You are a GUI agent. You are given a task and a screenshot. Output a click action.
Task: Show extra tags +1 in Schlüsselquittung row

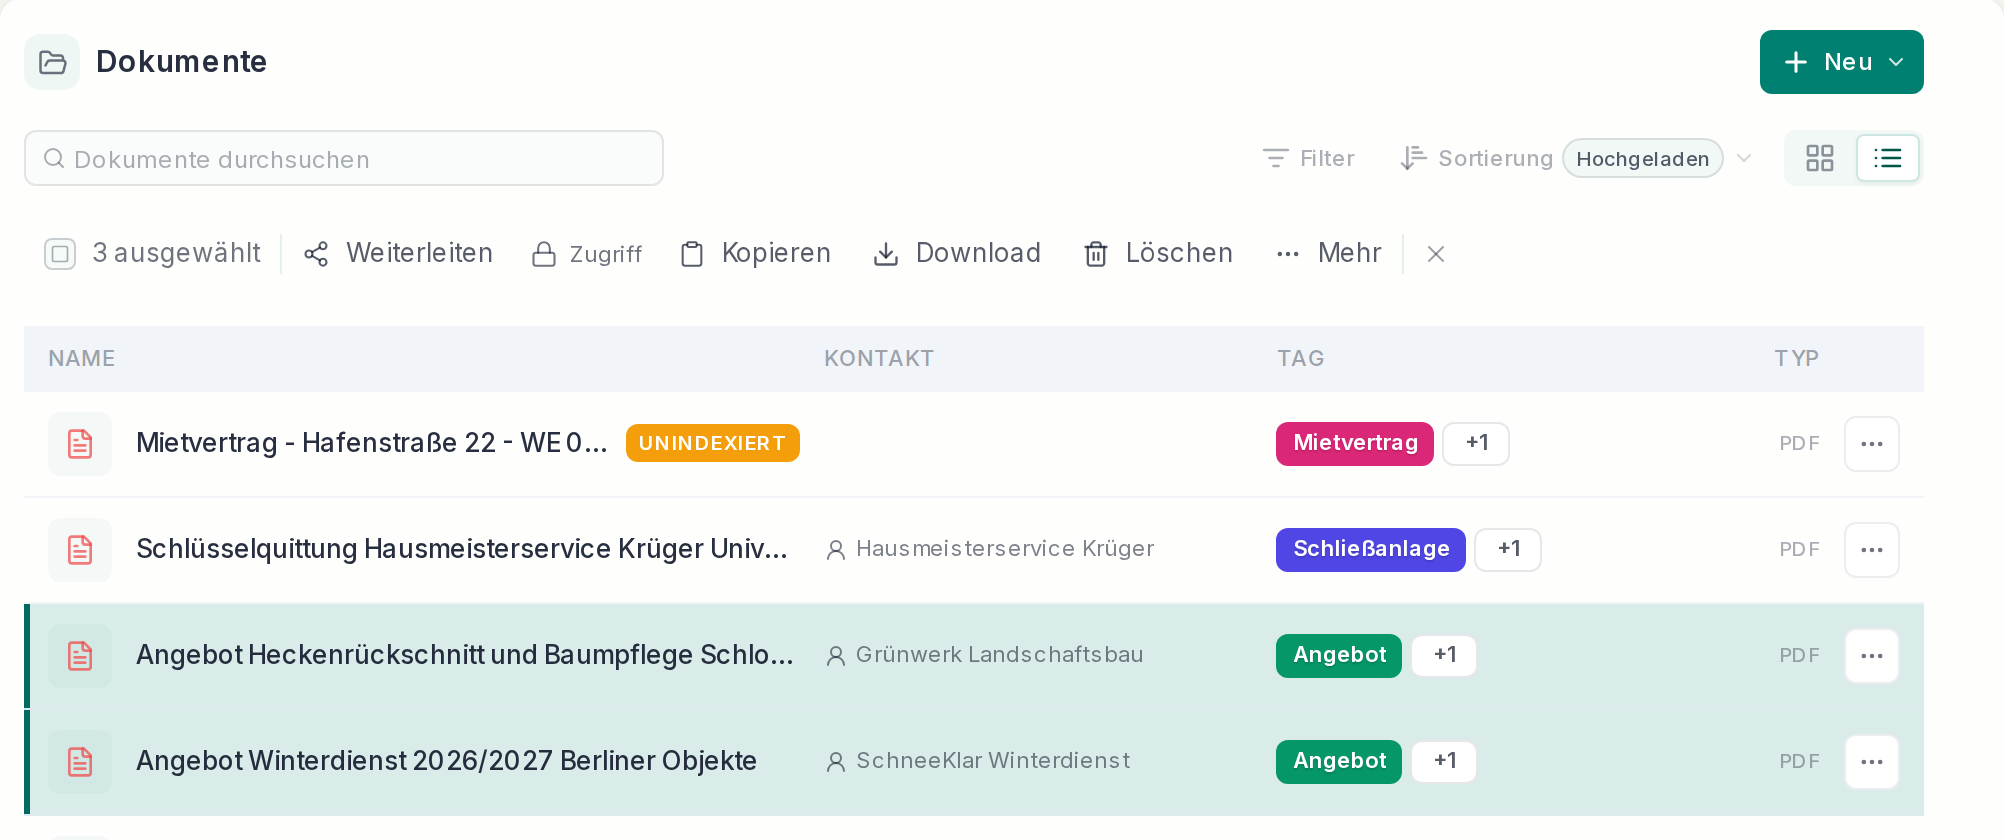click(1508, 549)
